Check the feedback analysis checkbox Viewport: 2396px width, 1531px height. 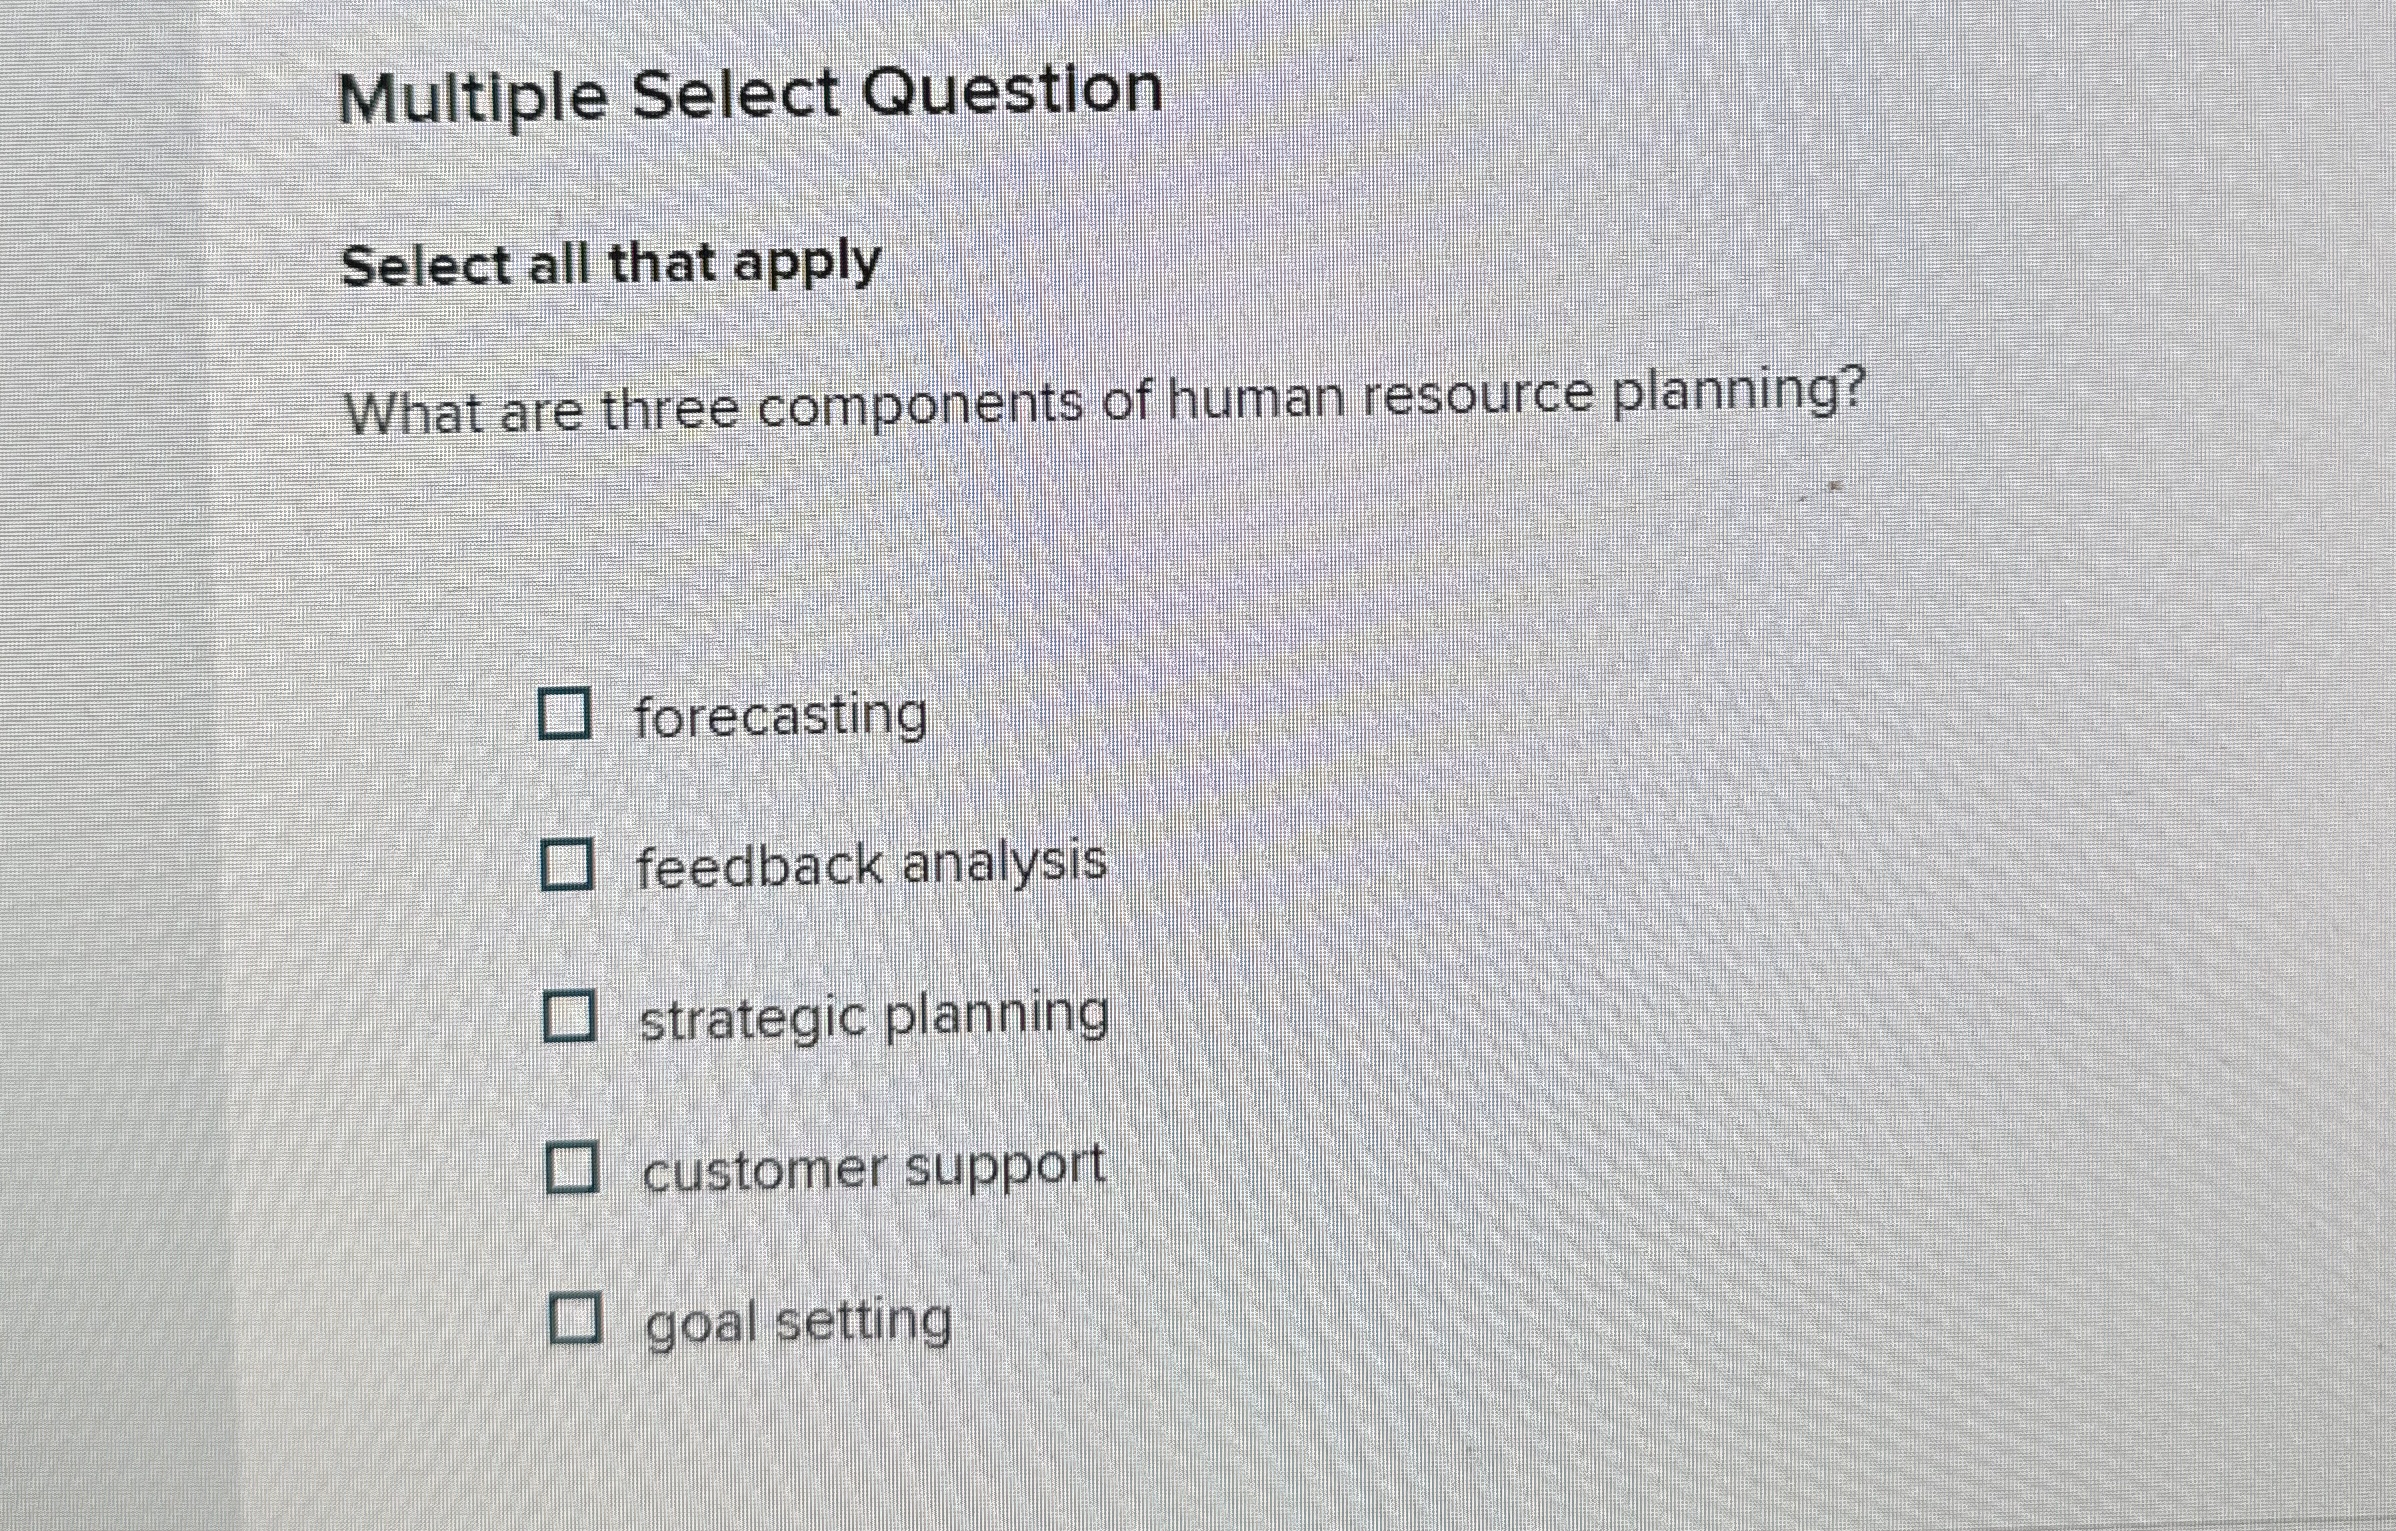(566, 864)
